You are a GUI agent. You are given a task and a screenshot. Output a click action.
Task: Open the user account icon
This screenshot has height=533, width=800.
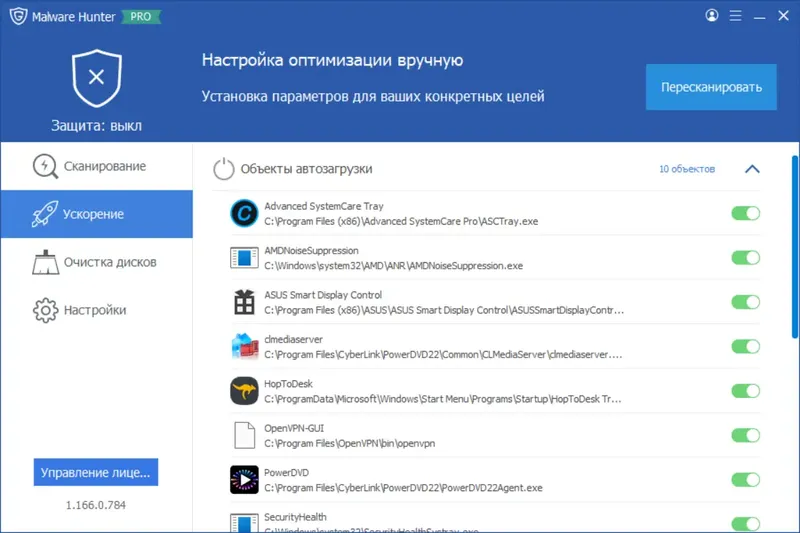[712, 15]
